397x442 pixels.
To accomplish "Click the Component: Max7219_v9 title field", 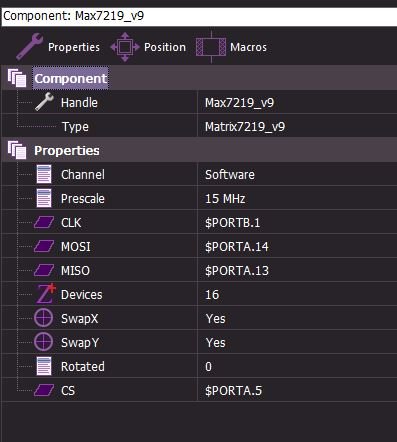I will [199, 16].
